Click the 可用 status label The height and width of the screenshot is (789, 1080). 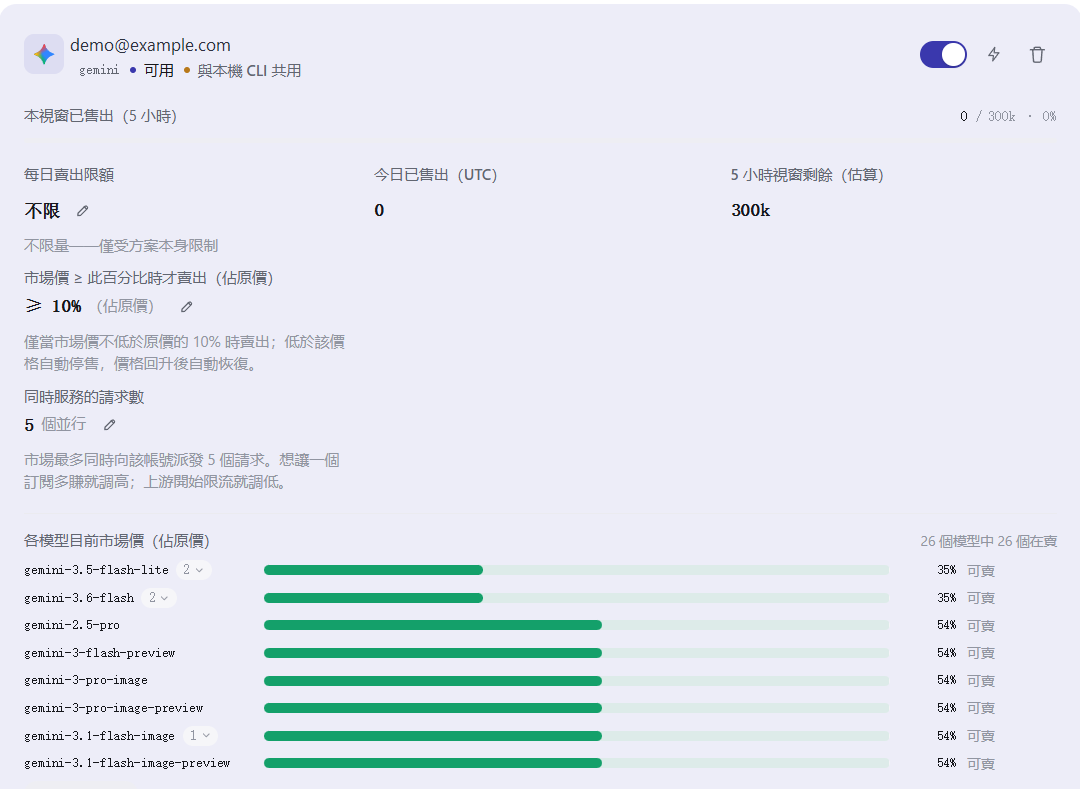pos(159,70)
